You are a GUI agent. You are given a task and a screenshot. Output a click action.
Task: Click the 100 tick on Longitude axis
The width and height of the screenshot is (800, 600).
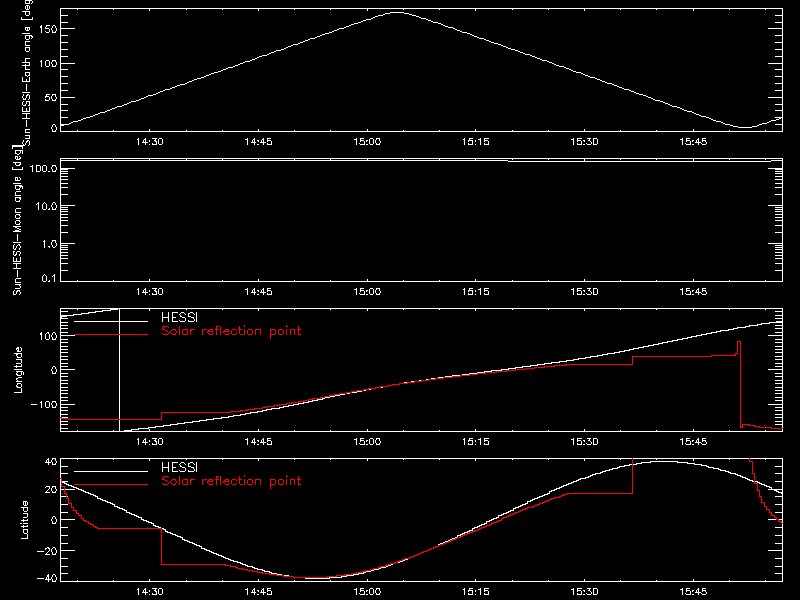click(x=48, y=336)
